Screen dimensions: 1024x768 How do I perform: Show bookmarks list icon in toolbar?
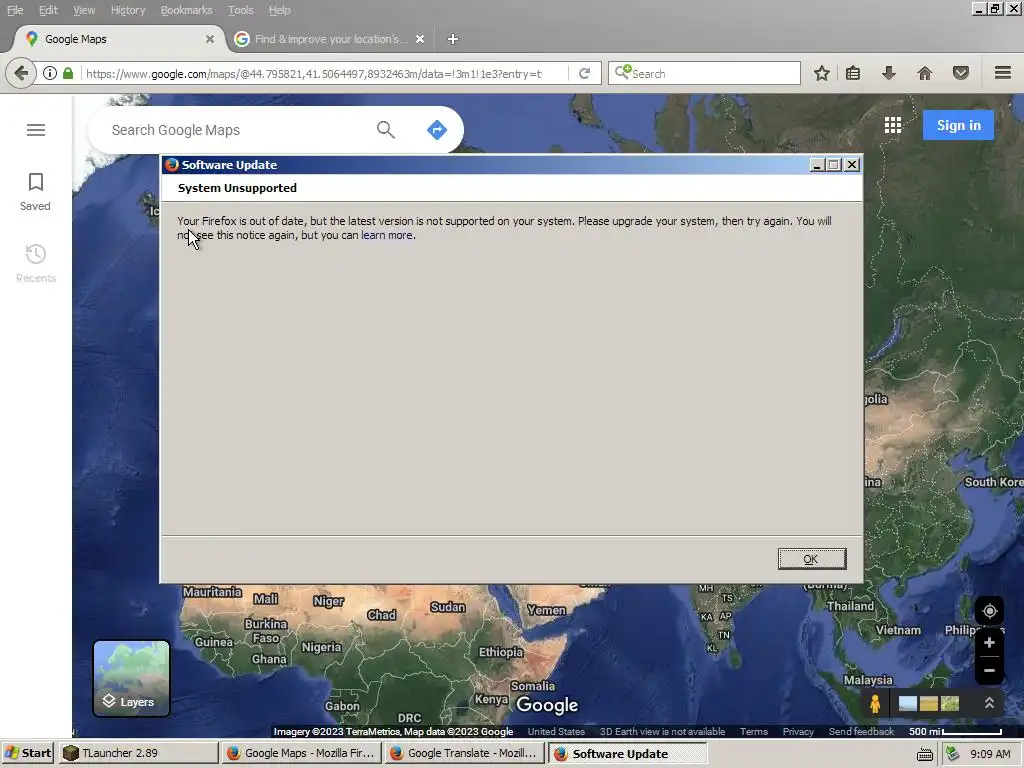[x=853, y=73]
